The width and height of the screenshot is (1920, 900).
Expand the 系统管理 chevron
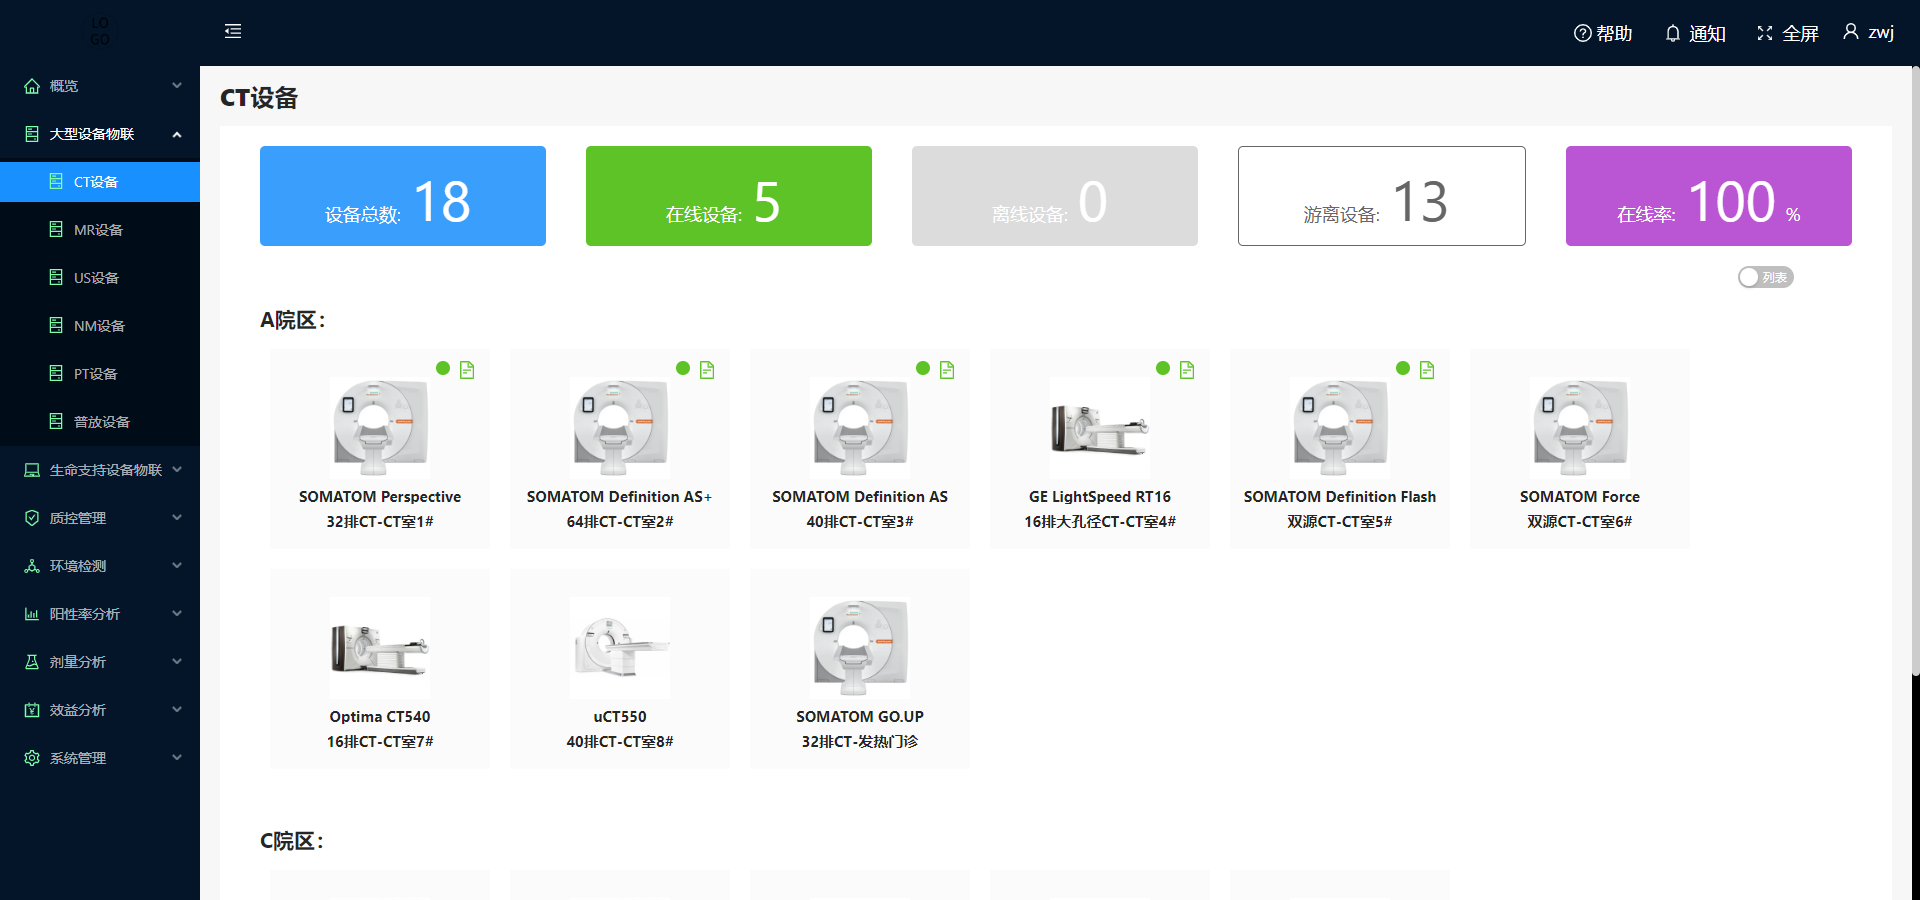coord(177,758)
